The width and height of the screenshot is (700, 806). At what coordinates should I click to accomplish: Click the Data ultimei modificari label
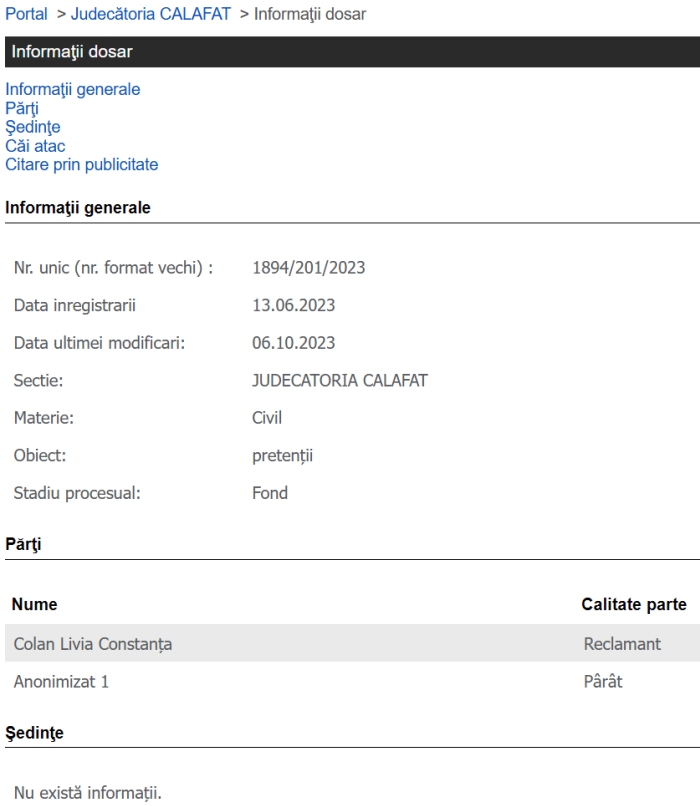(x=99, y=343)
